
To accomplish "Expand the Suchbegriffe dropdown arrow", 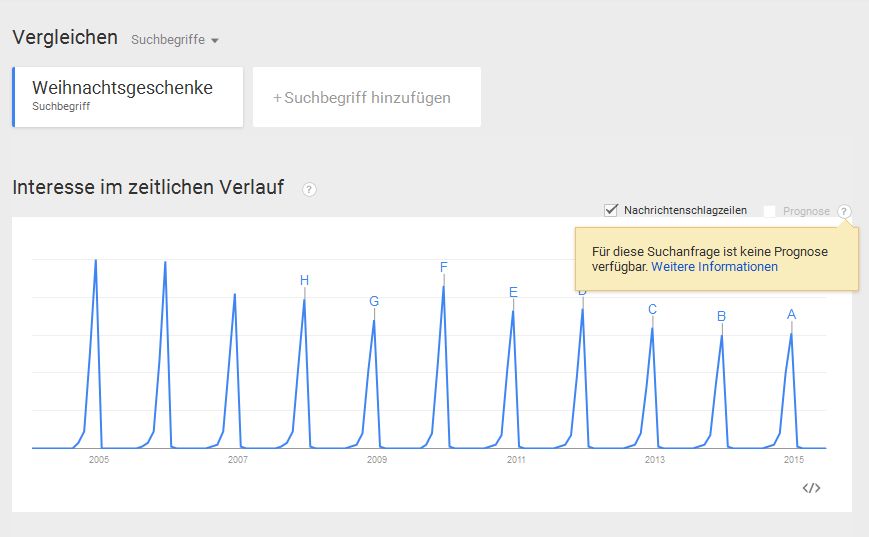I will 215,40.
